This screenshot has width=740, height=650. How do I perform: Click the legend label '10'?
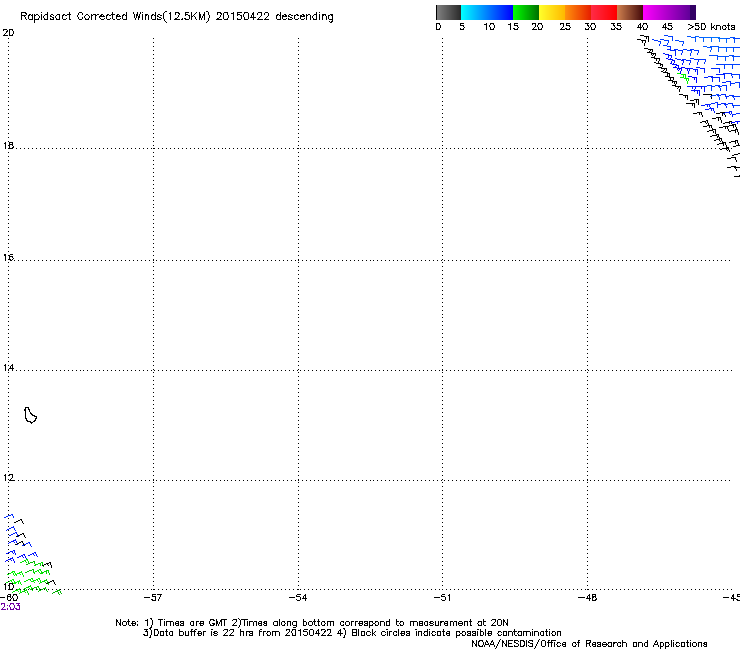(489, 26)
